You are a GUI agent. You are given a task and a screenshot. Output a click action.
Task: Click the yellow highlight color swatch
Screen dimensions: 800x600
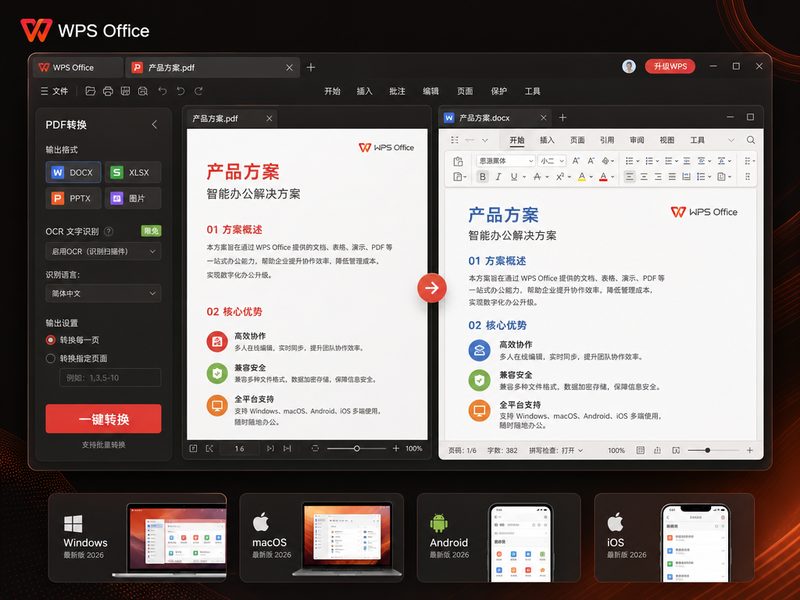click(x=582, y=177)
